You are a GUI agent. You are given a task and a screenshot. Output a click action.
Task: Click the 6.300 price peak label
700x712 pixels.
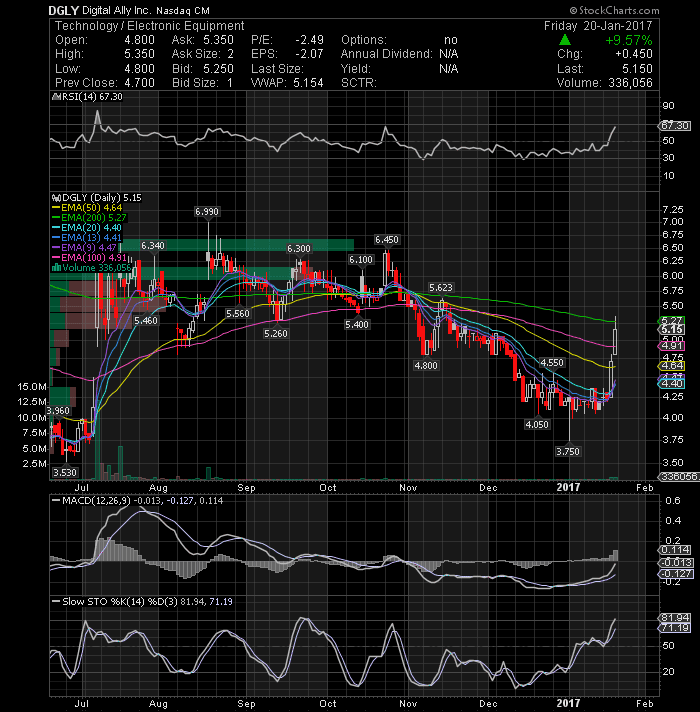tap(299, 249)
